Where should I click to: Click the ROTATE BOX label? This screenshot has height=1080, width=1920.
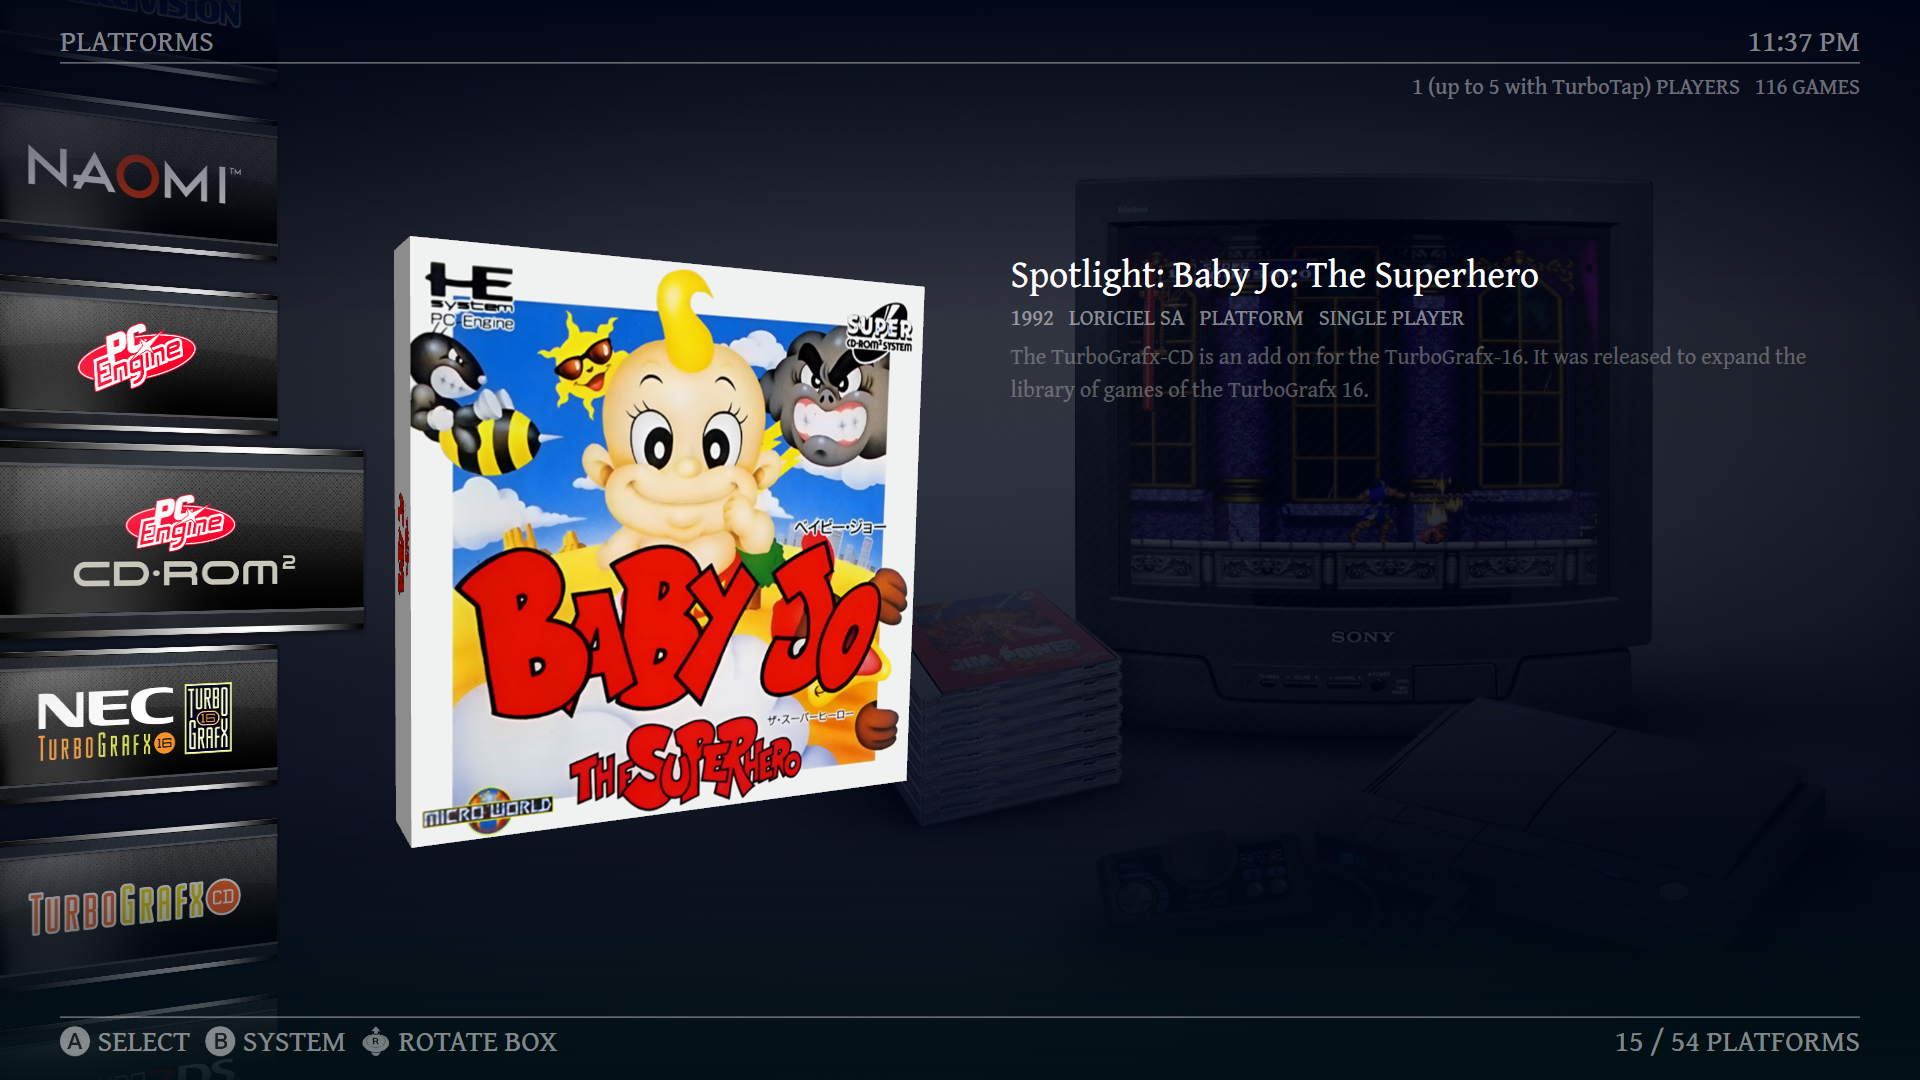click(477, 1042)
